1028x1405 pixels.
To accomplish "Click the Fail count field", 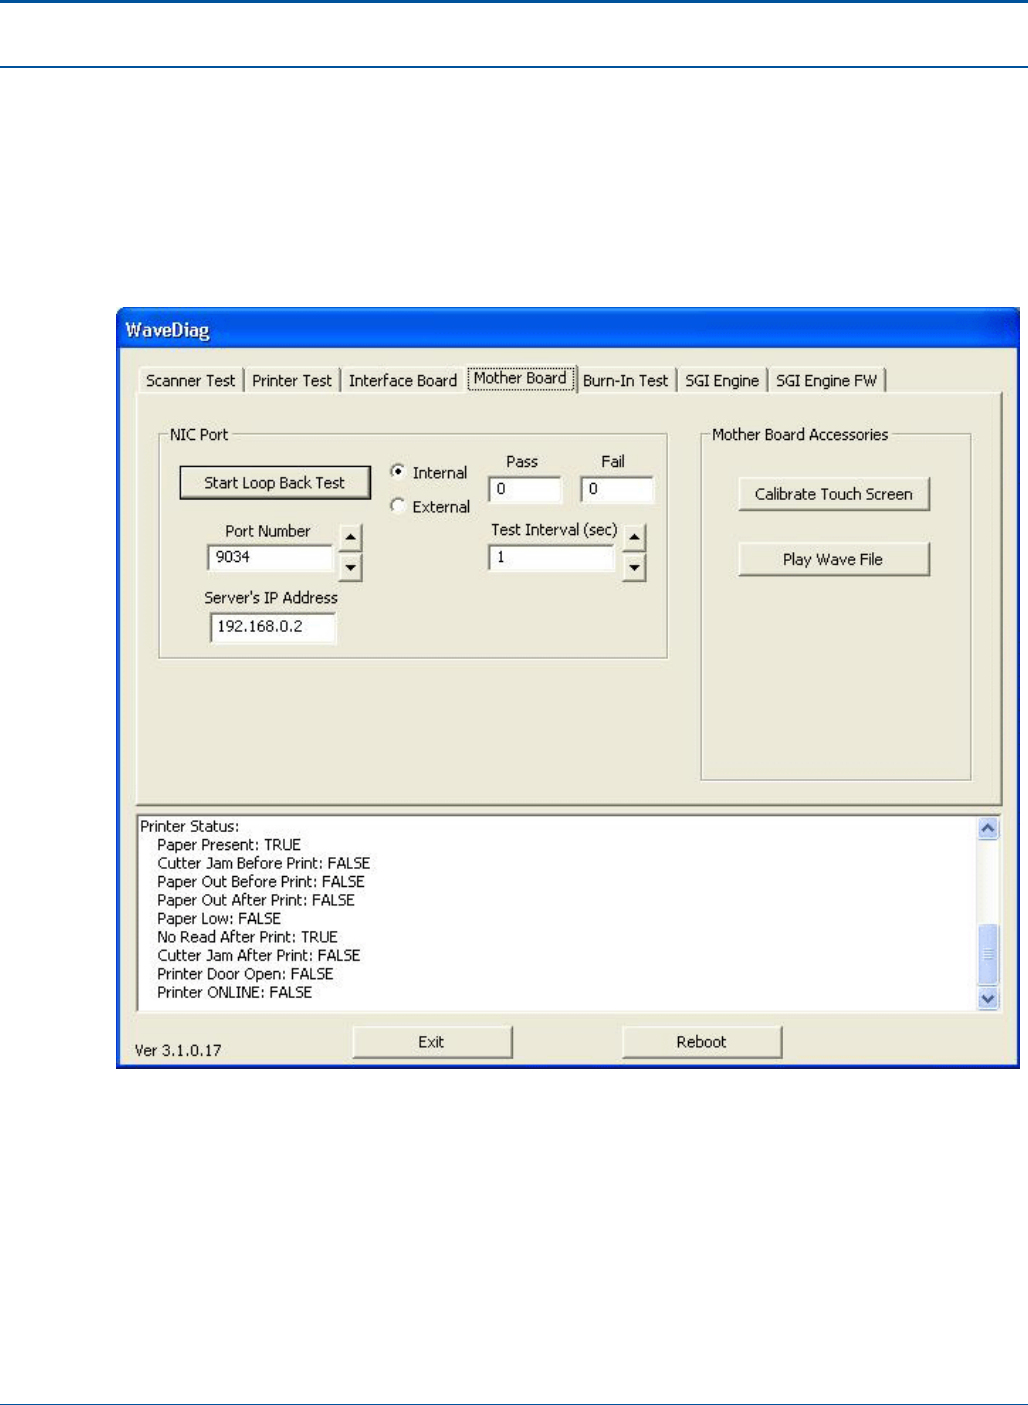I will coord(617,490).
